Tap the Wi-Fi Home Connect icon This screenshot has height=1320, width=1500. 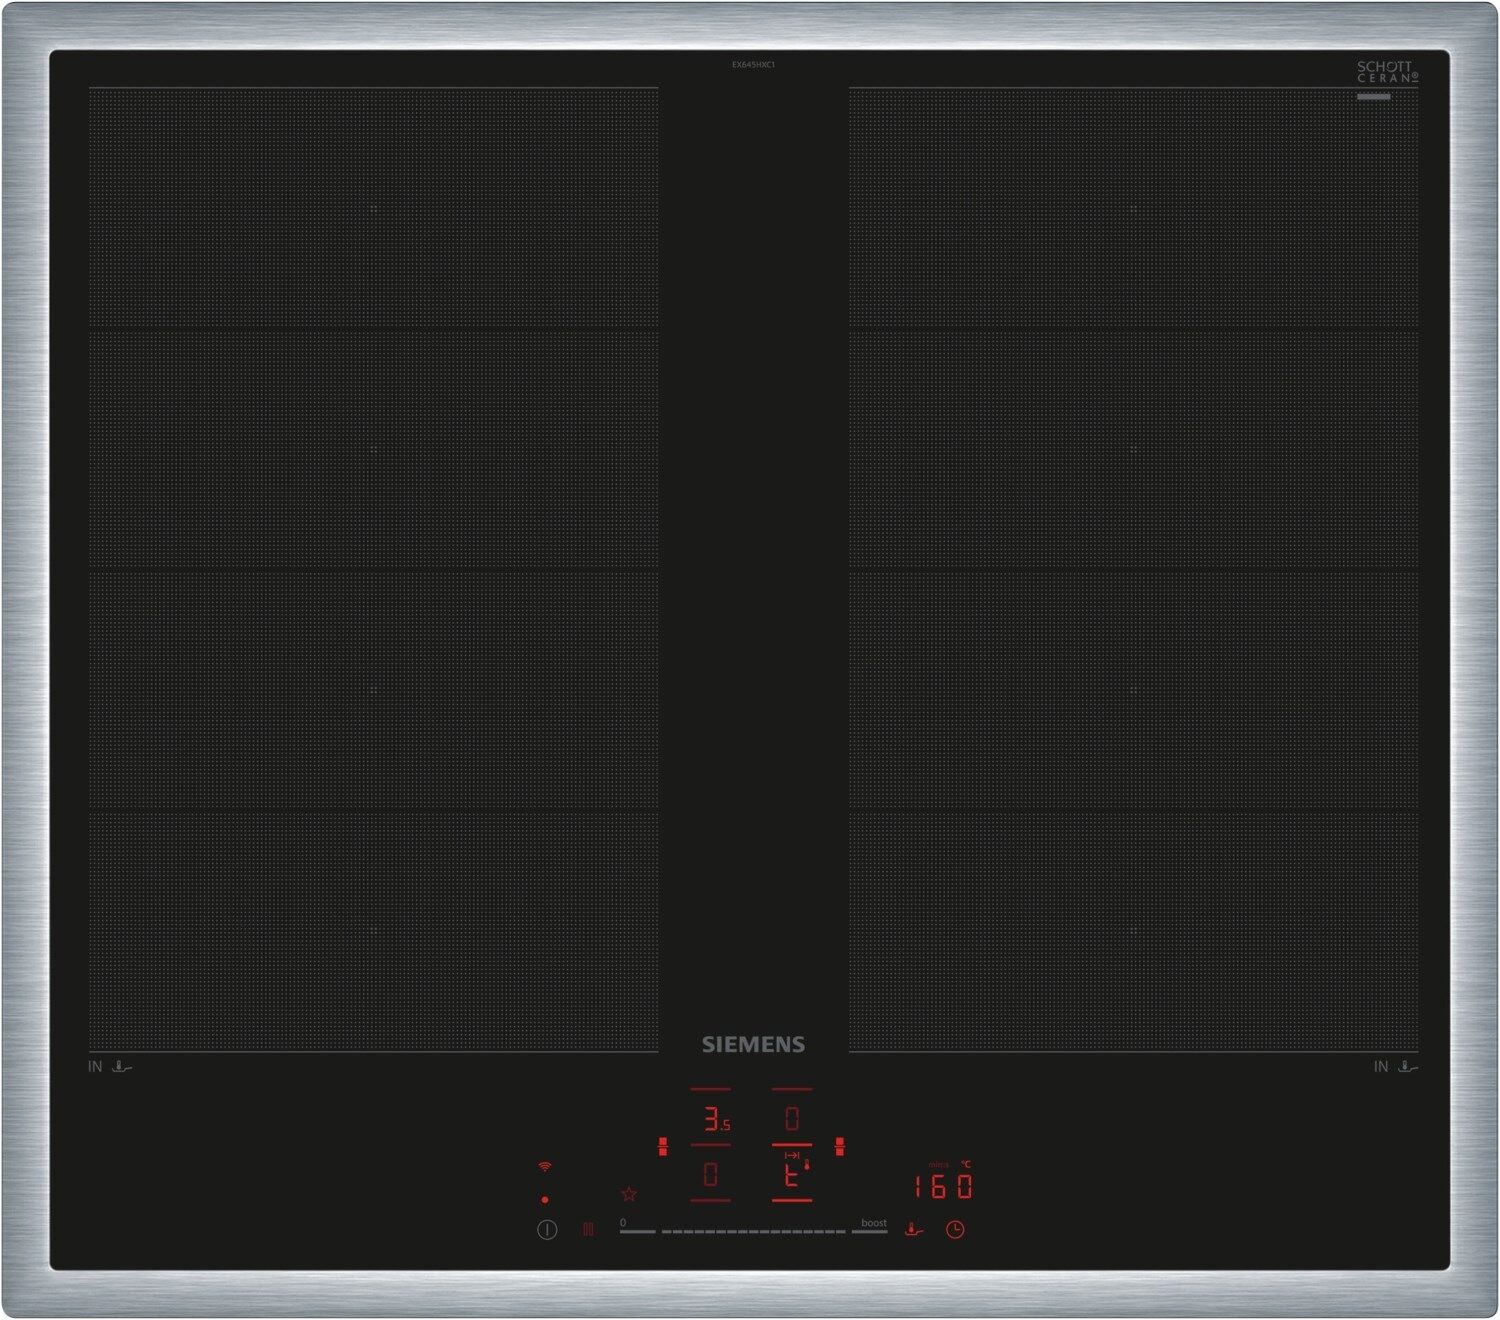(x=545, y=1166)
